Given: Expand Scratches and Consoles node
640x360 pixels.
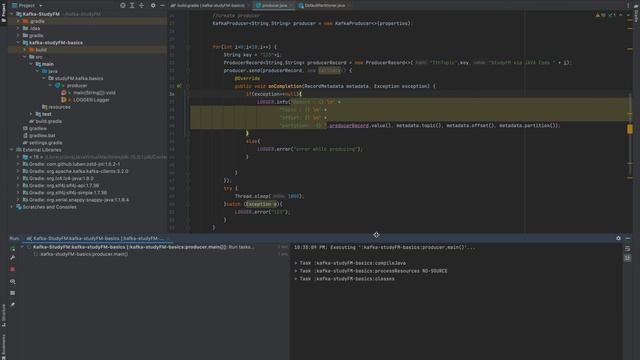Looking at the screenshot, I should [12, 207].
